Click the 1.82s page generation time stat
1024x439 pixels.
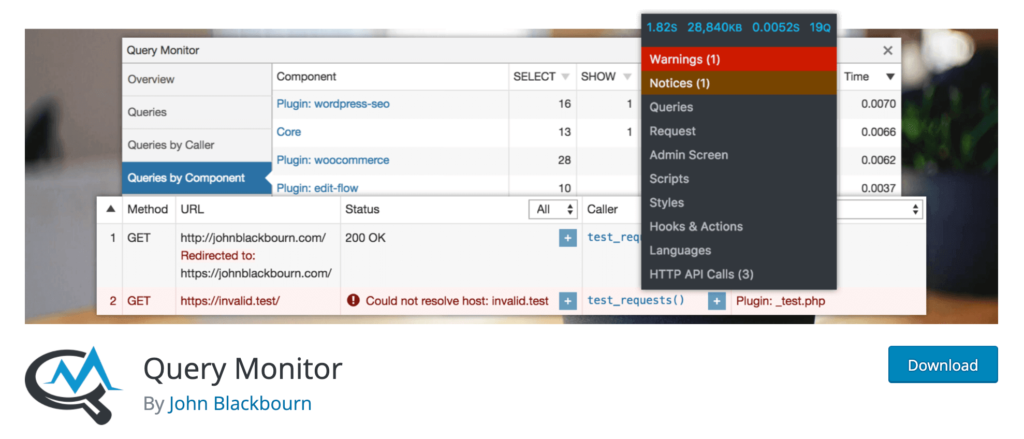(662, 27)
